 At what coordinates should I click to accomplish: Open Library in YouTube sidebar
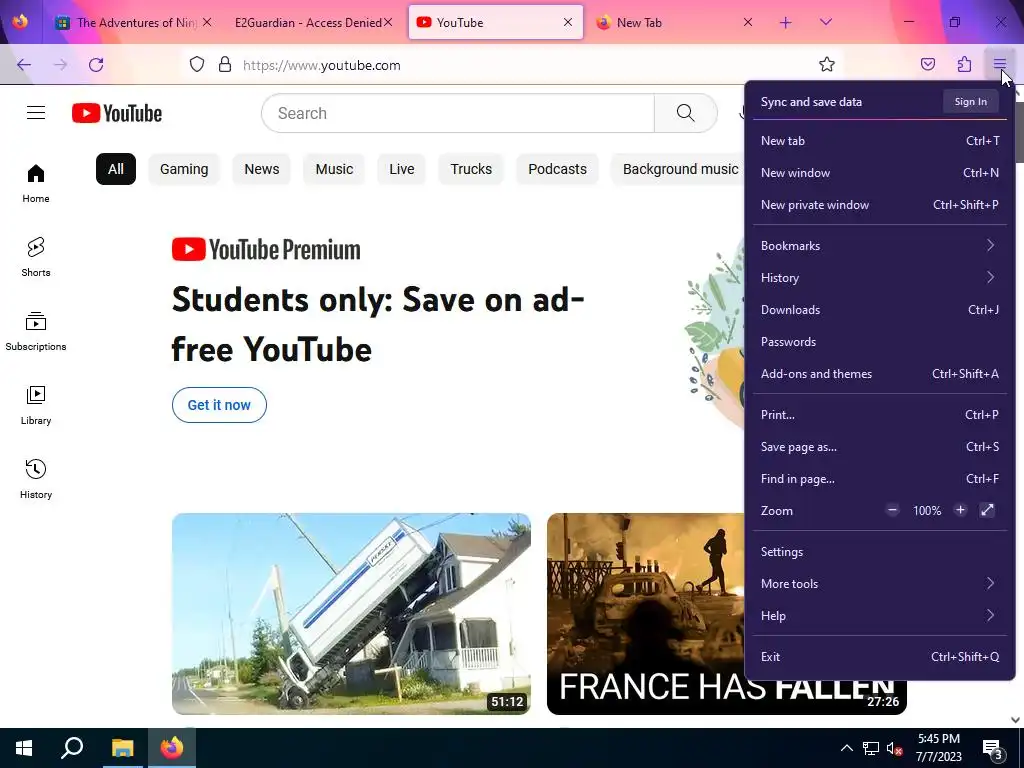point(36,406)
